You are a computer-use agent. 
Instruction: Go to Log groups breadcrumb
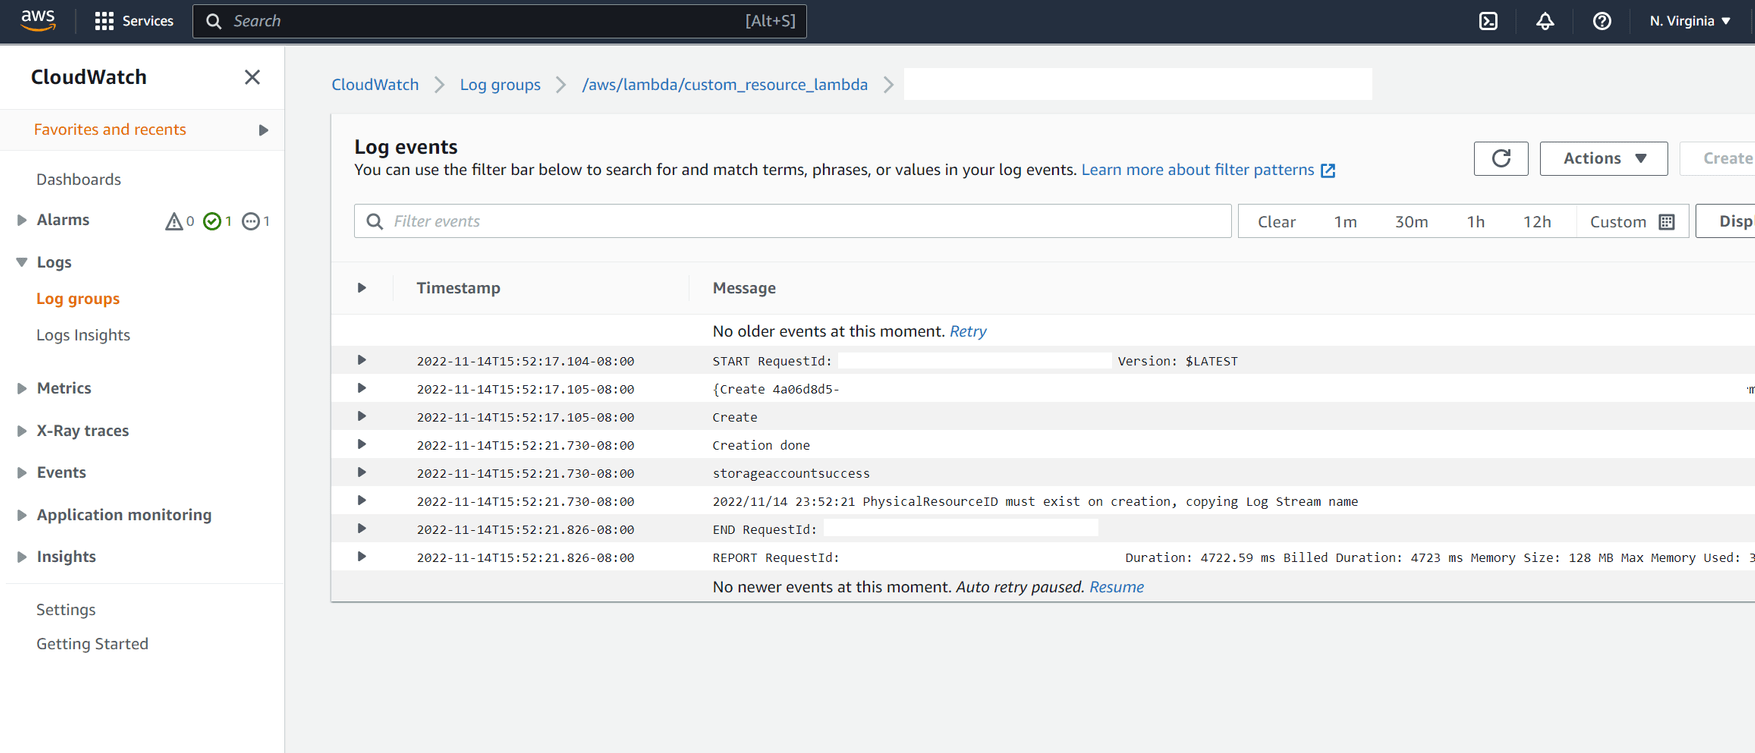[x=500, y=85]
